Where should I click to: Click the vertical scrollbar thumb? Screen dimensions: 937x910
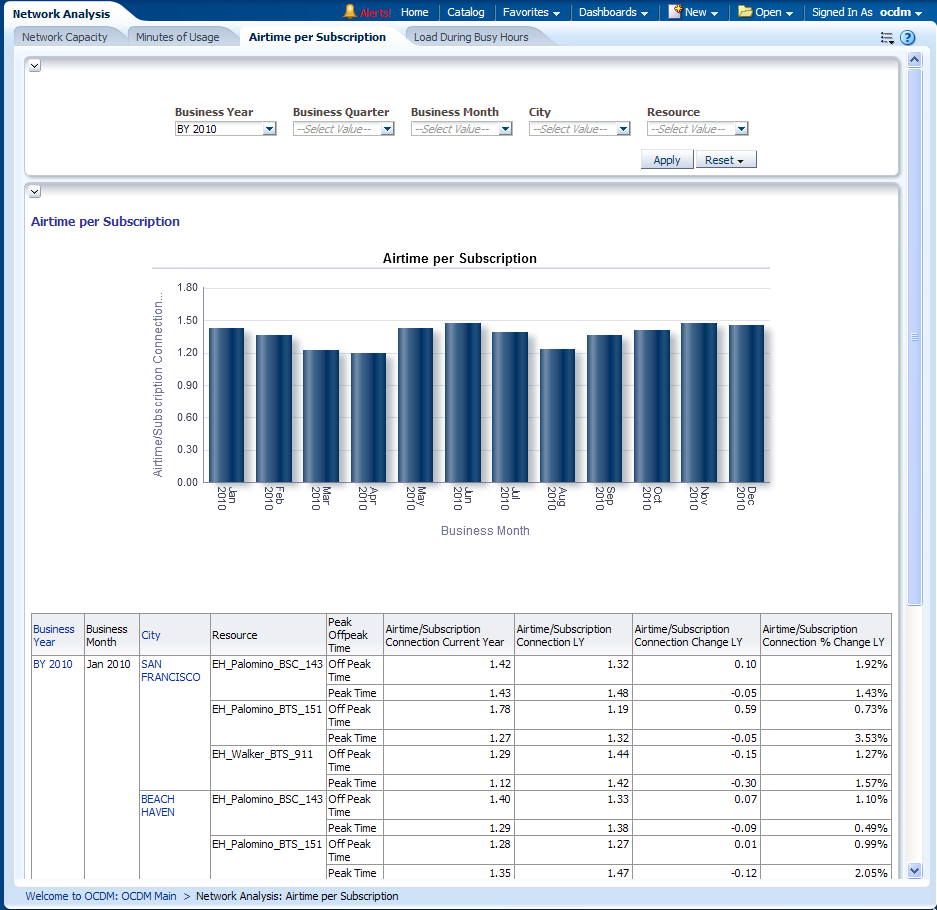tap(914, 337)
